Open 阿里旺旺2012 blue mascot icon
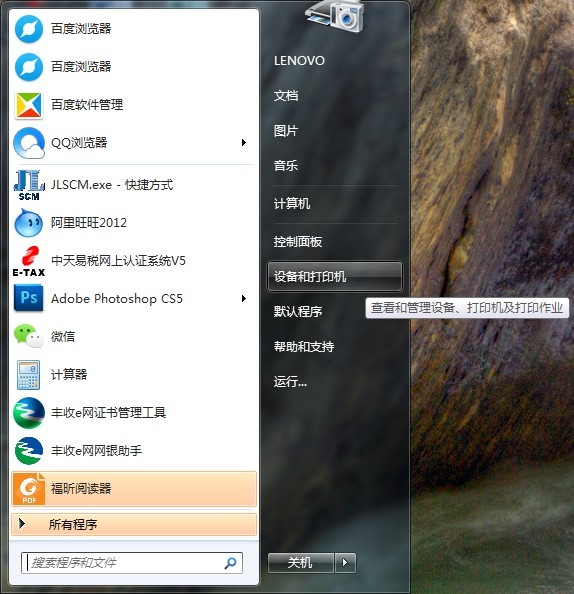Viewport: 574px width, 594px height. coord(28,223)
